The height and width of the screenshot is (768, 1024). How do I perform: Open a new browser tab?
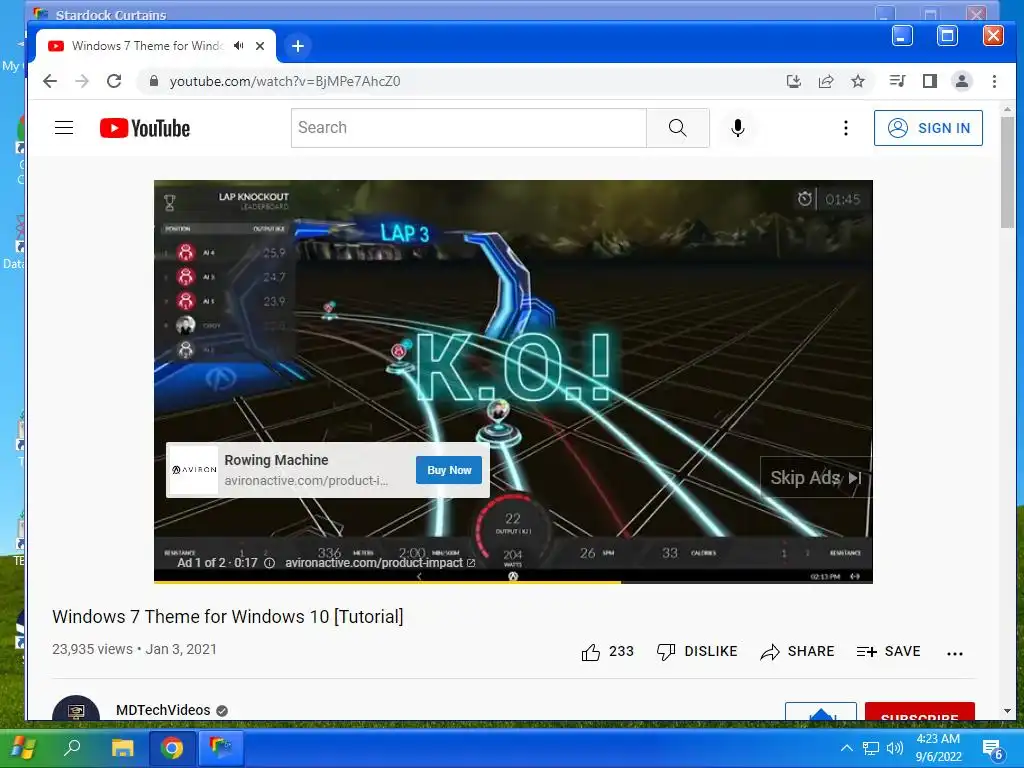click(x=298, y=46)
